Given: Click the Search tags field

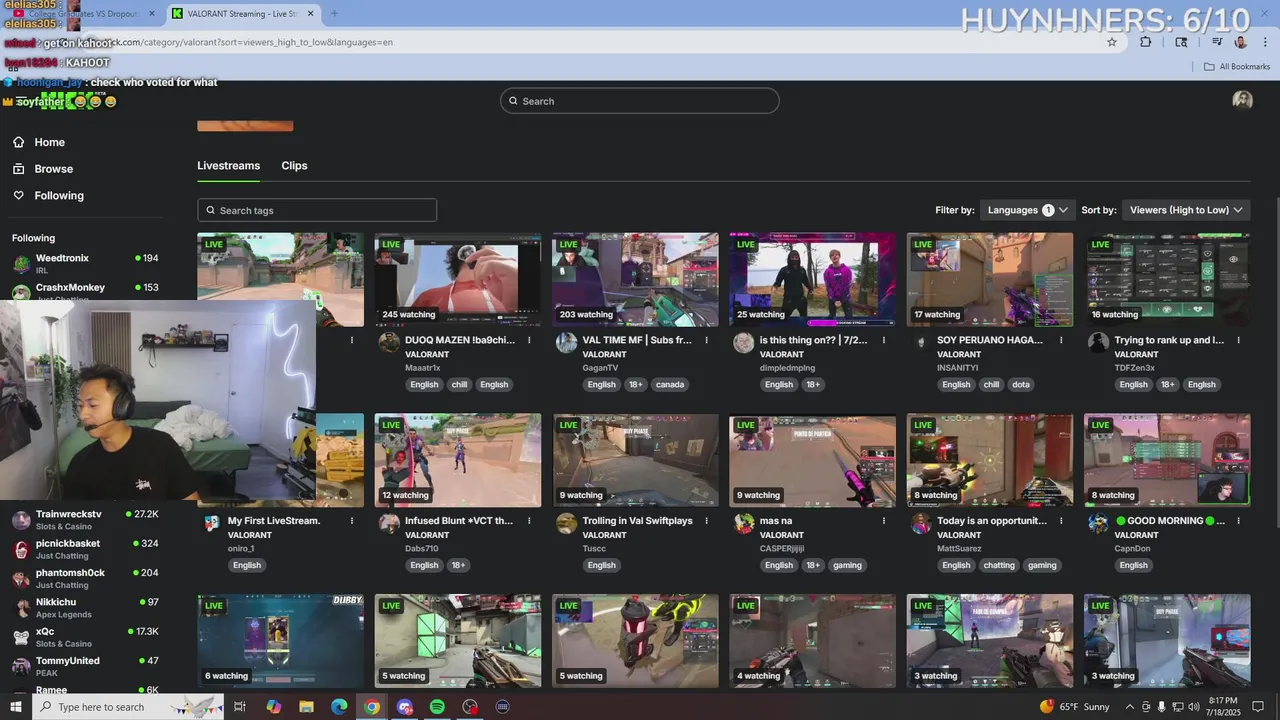Looking at the screenshot, I should point(317,210).
